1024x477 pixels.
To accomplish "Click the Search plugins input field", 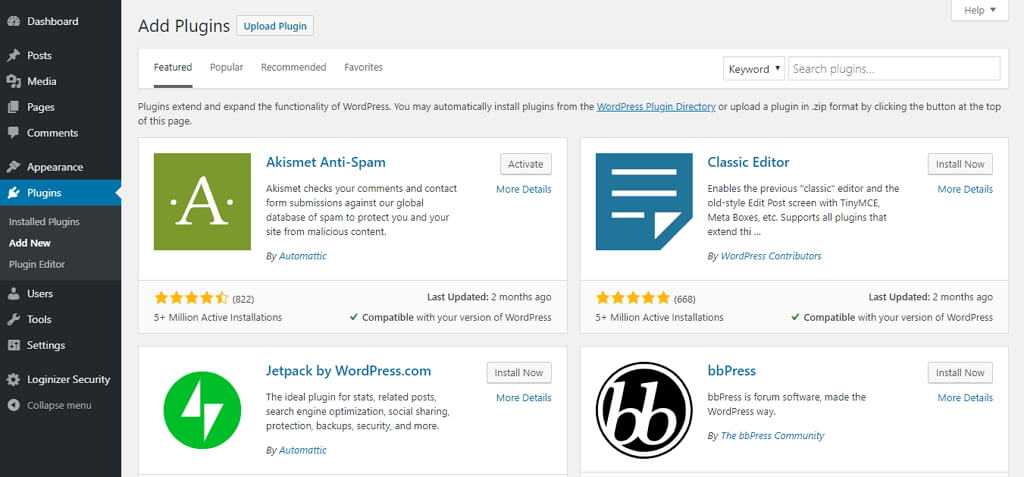I will tap(893, 69).
